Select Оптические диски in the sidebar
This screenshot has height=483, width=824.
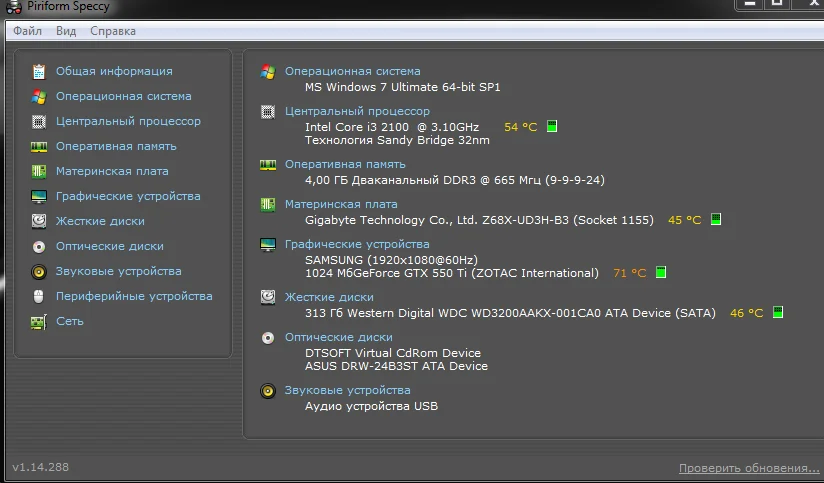[x=110, y=246]
